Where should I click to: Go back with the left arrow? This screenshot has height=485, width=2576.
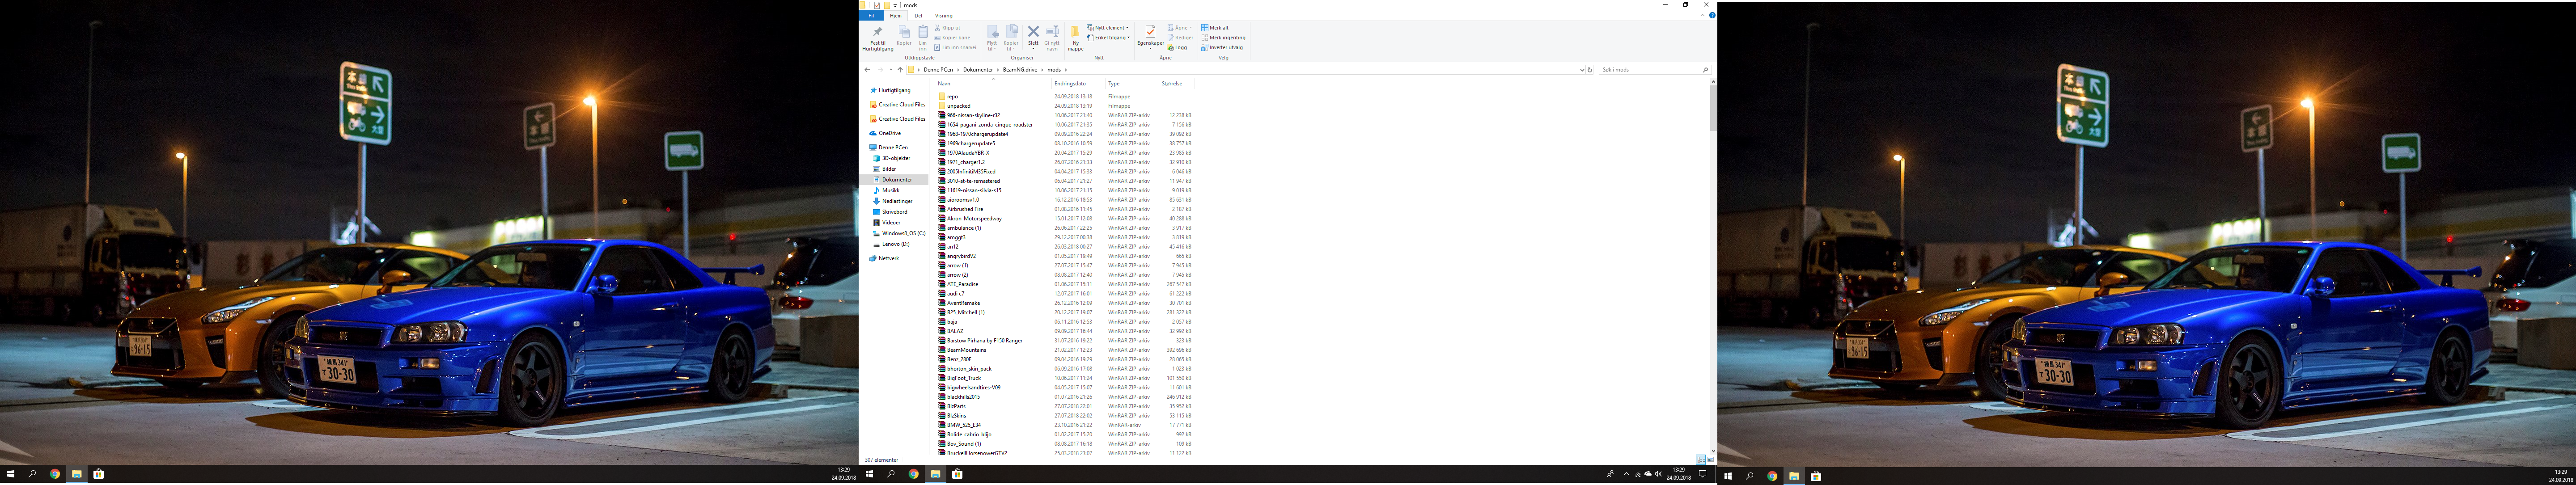tap(867, 70)
